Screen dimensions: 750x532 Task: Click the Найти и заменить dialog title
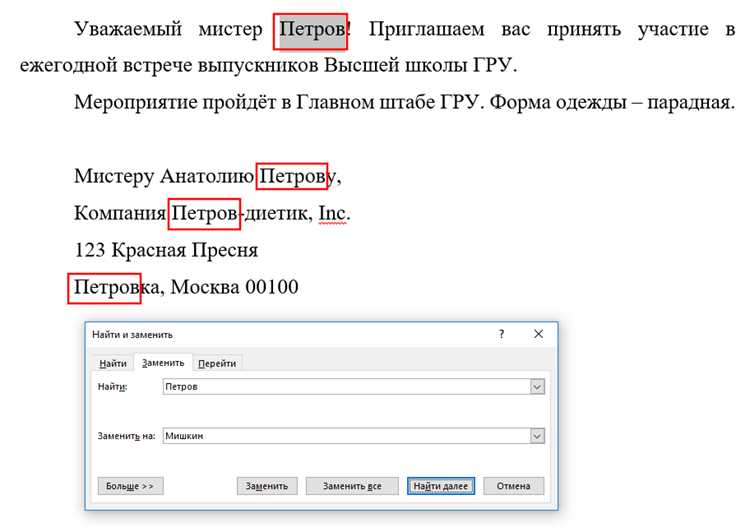[132, 334]
